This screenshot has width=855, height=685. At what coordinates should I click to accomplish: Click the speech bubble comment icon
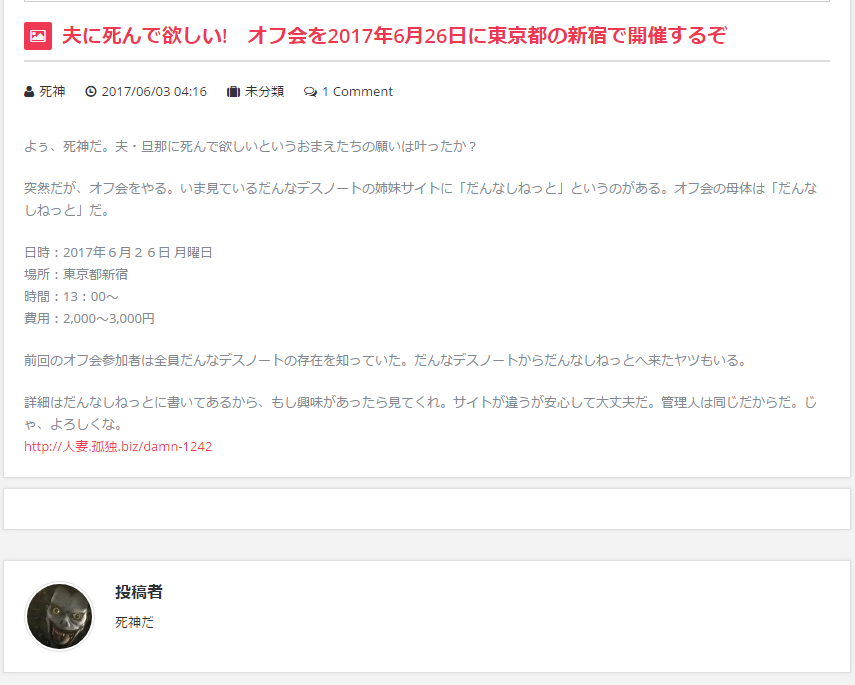click(x=310, y=92)
